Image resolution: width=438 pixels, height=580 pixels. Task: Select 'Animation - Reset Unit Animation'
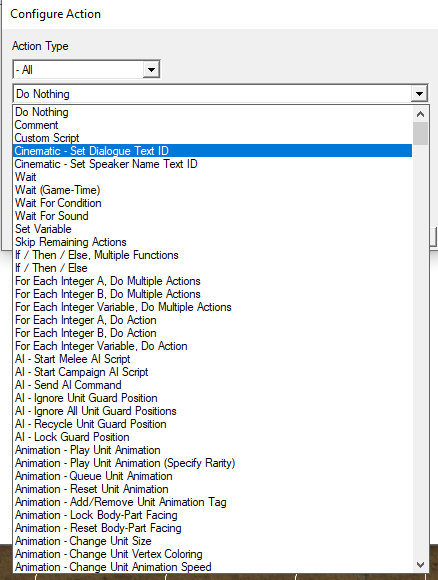tap(213, 489)
